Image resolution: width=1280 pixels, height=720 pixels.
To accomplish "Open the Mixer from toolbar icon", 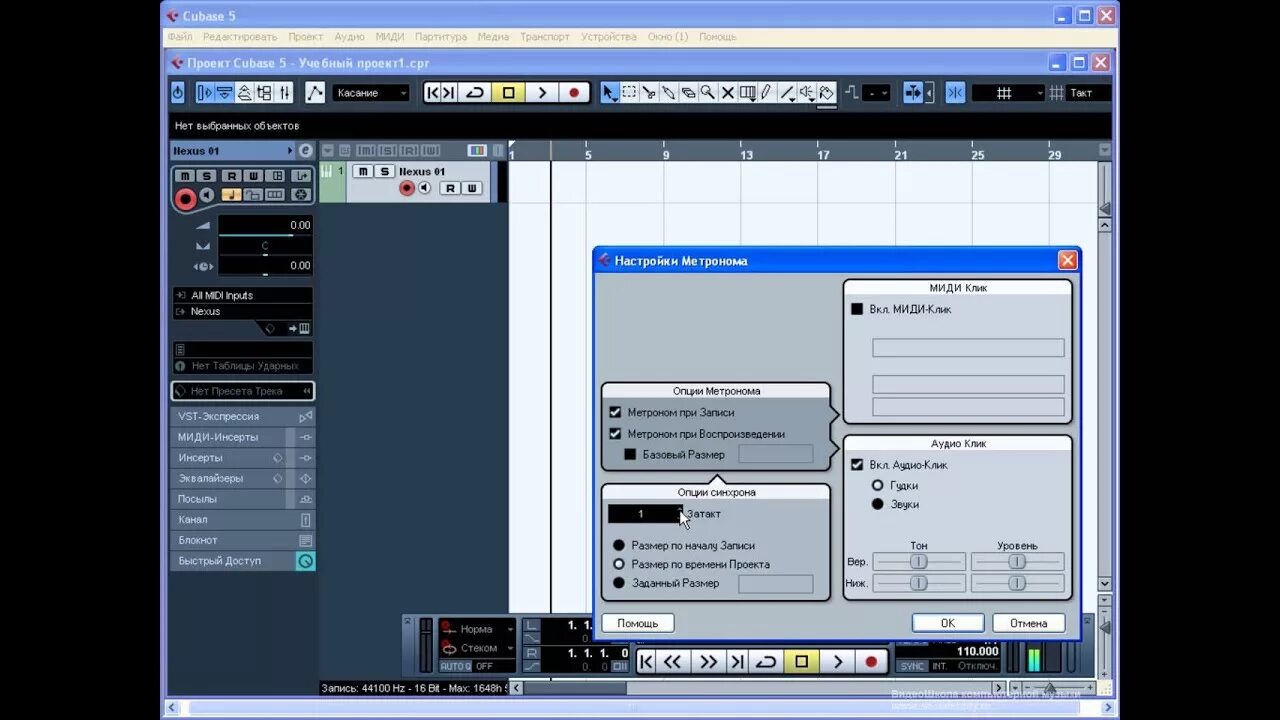I will pyautogui.click(x=284, y=93).
